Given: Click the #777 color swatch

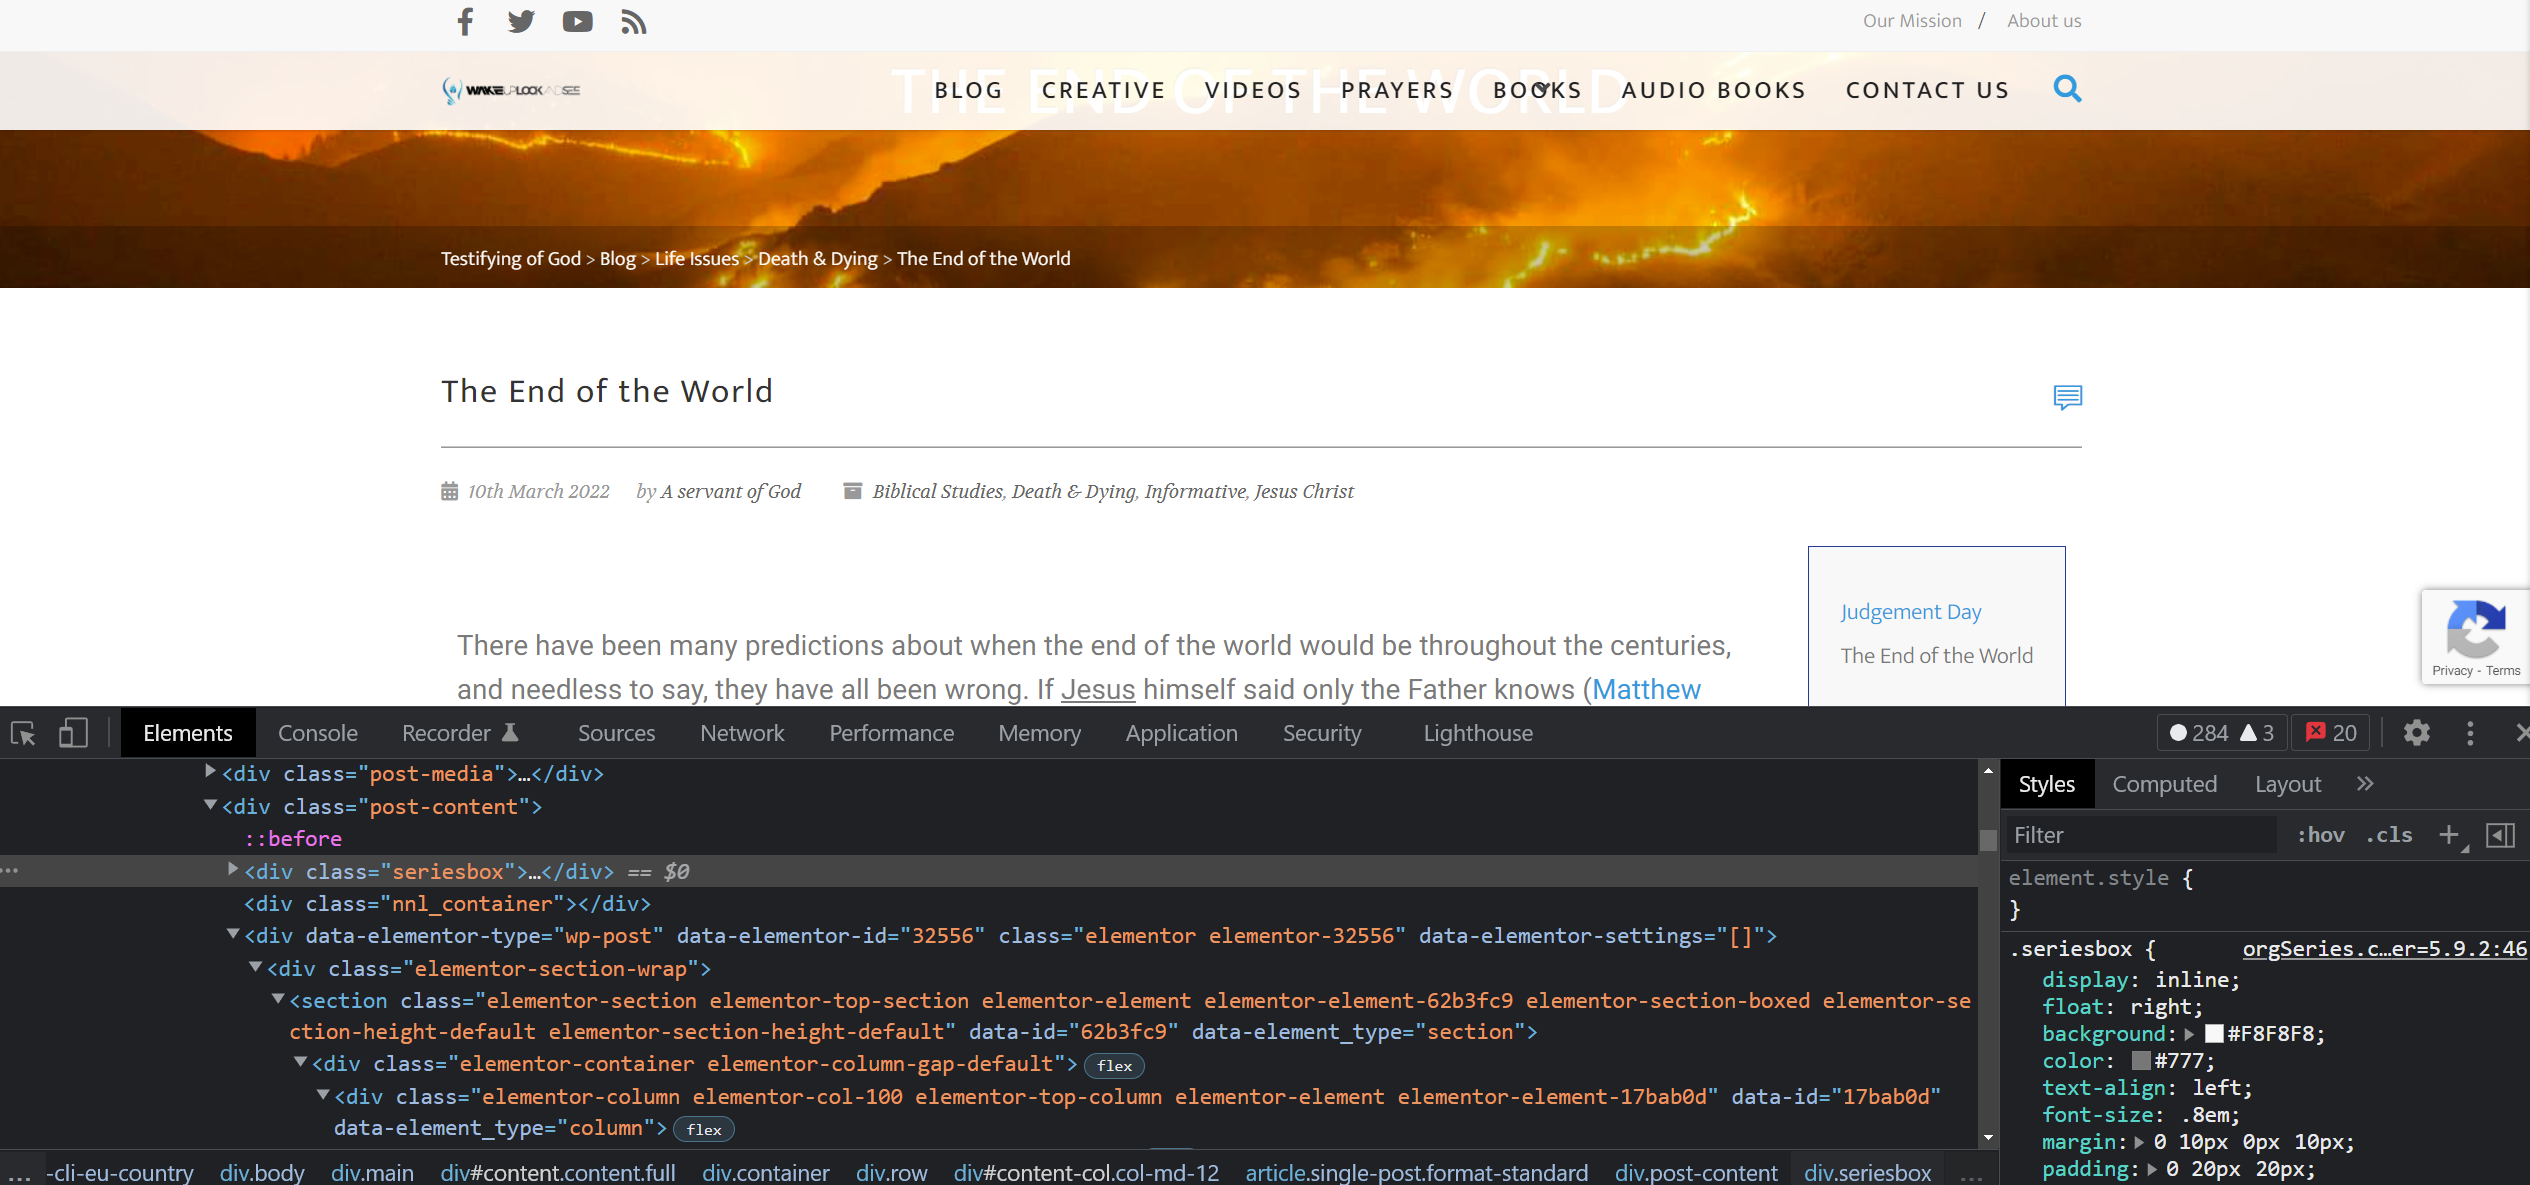Looking at the screenshot, I should pos(2139,1060).
